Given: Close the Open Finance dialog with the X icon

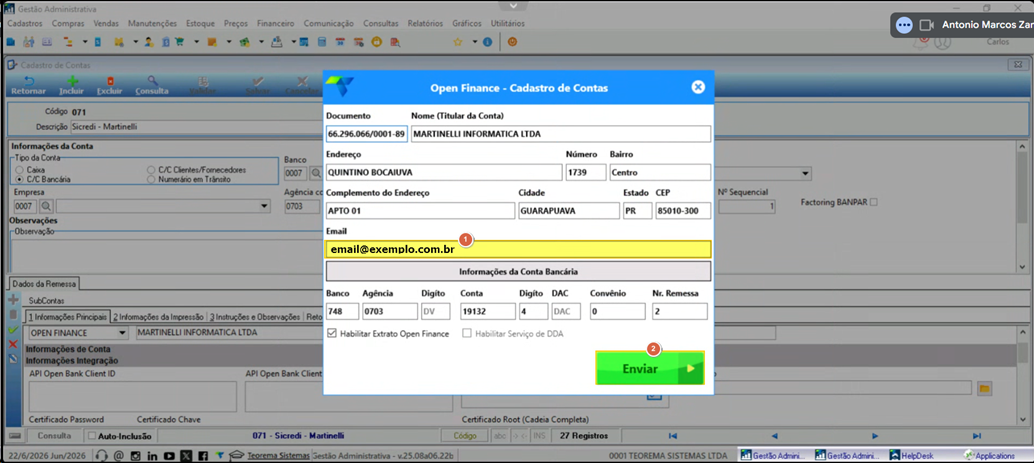Looking at the screenshot, I should tap(698, 87).
